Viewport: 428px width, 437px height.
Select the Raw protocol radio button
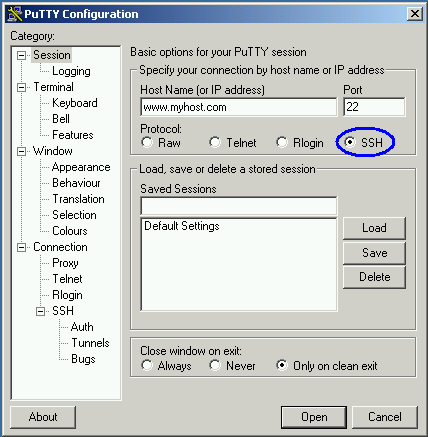pyautogui.click(x=147, y=142)
